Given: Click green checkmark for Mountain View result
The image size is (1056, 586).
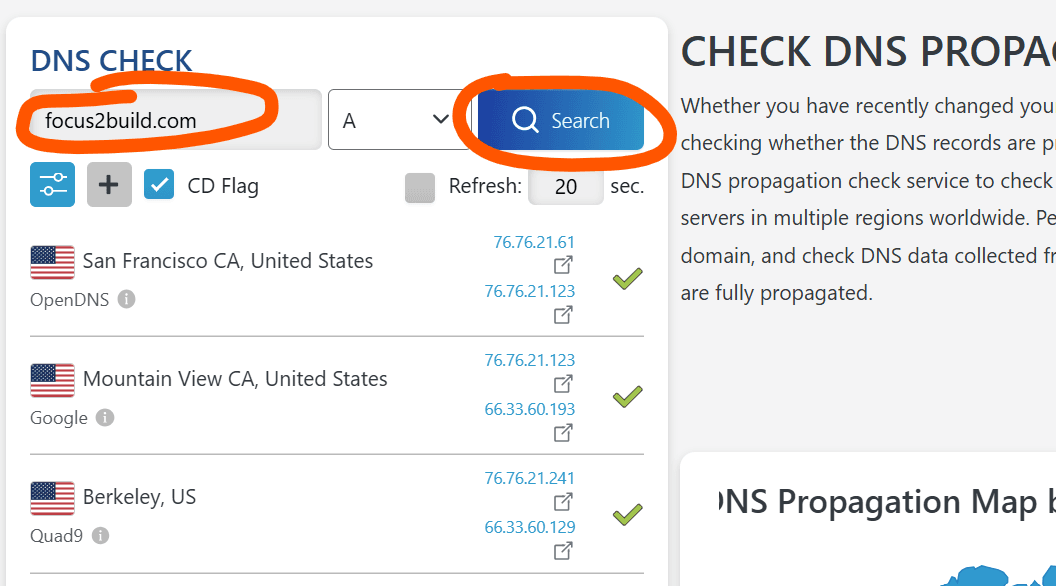Looking at the screenshot, I should (x=627, y=396).
